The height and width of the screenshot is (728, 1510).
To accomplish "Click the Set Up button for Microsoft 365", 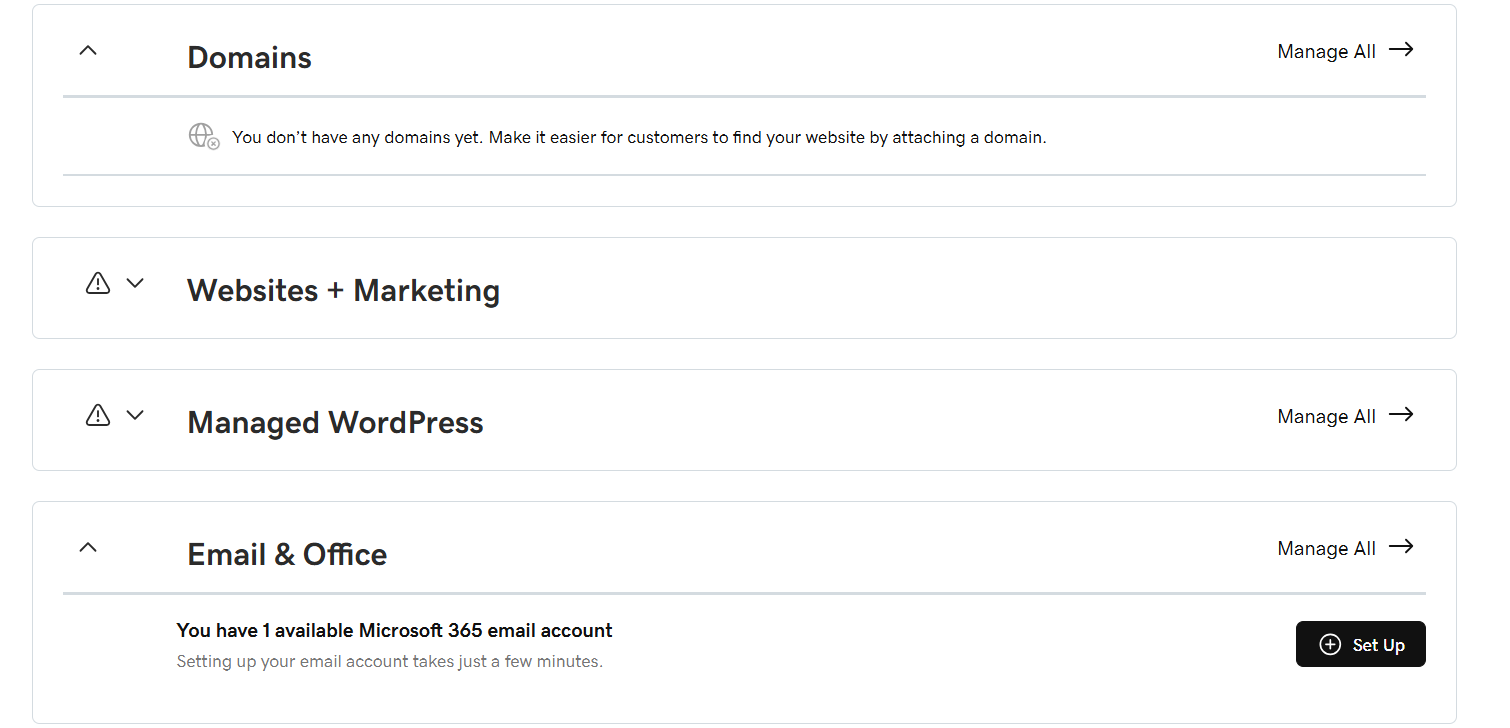I will (1360, 644).
